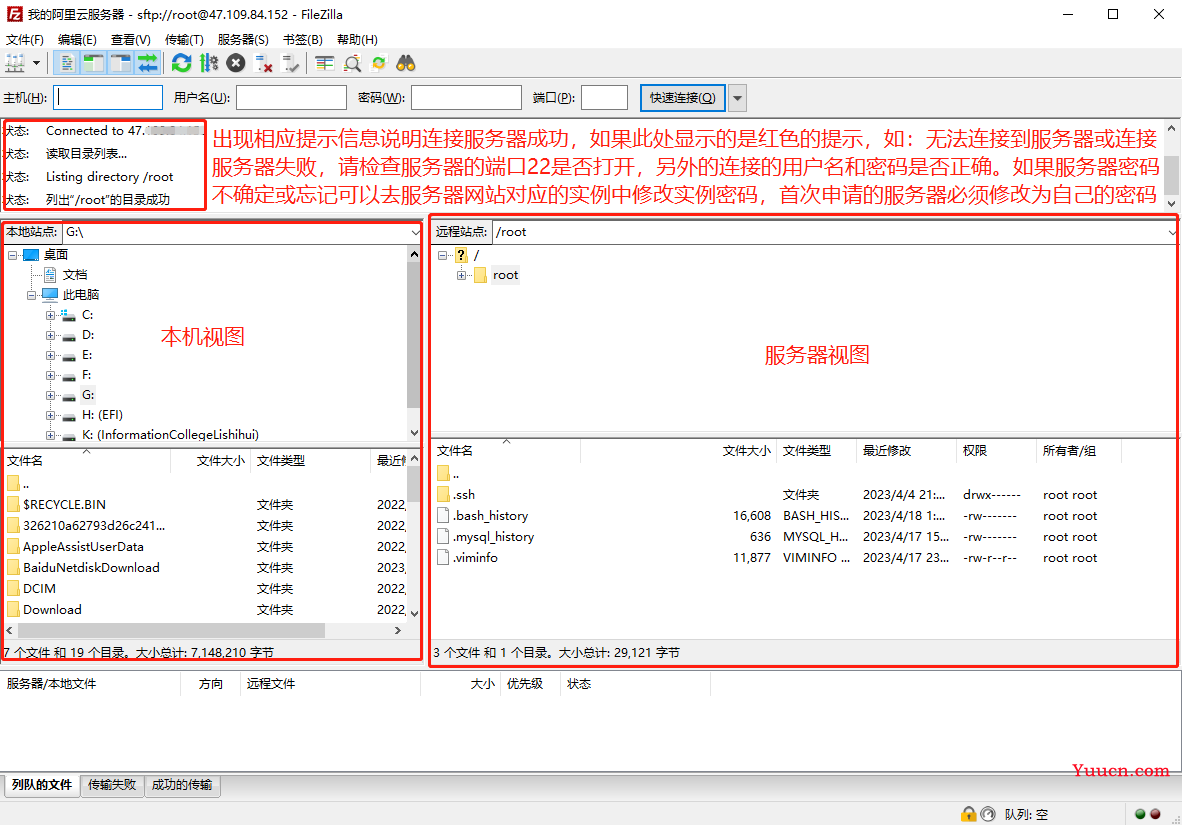This screenshot has width=1182, height=825.
Task: Select the E: drive icon
Action: click(69, 356)
